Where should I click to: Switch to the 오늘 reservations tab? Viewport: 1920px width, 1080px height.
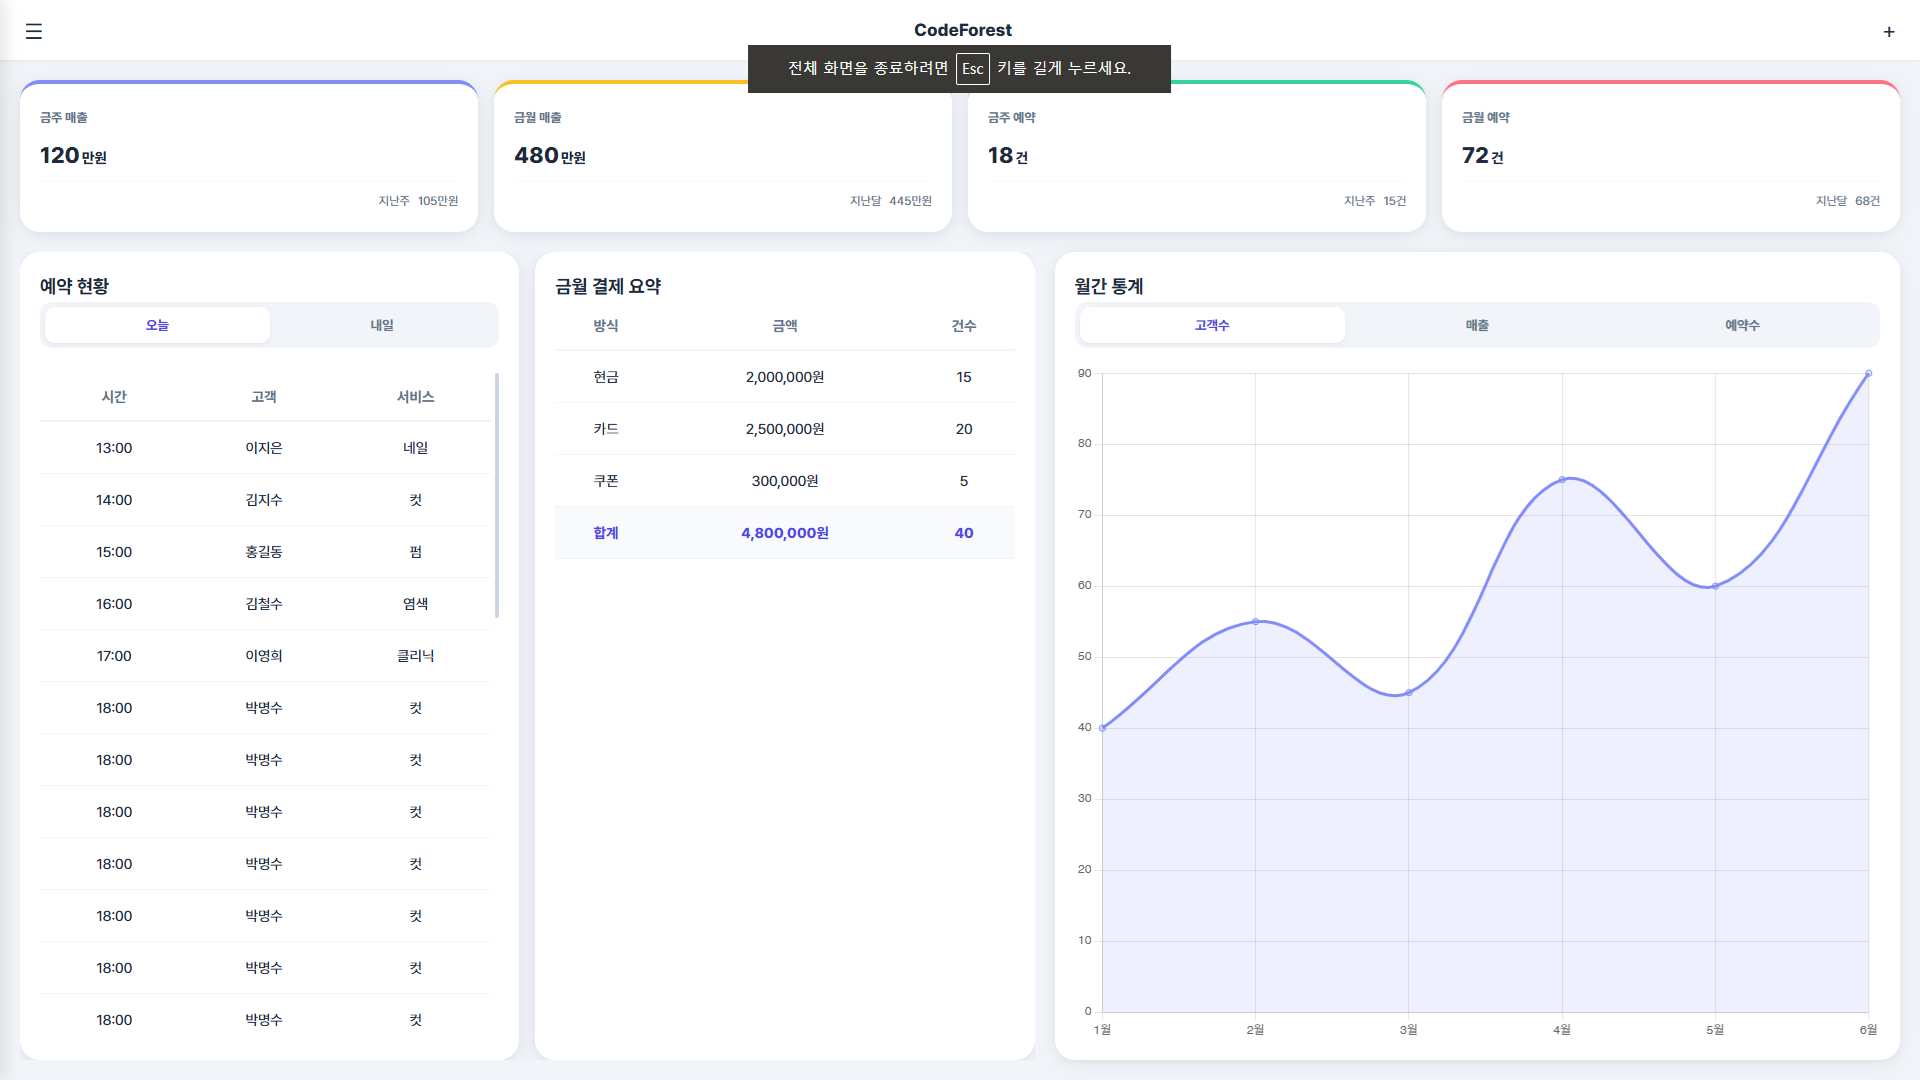coord(157,325)
